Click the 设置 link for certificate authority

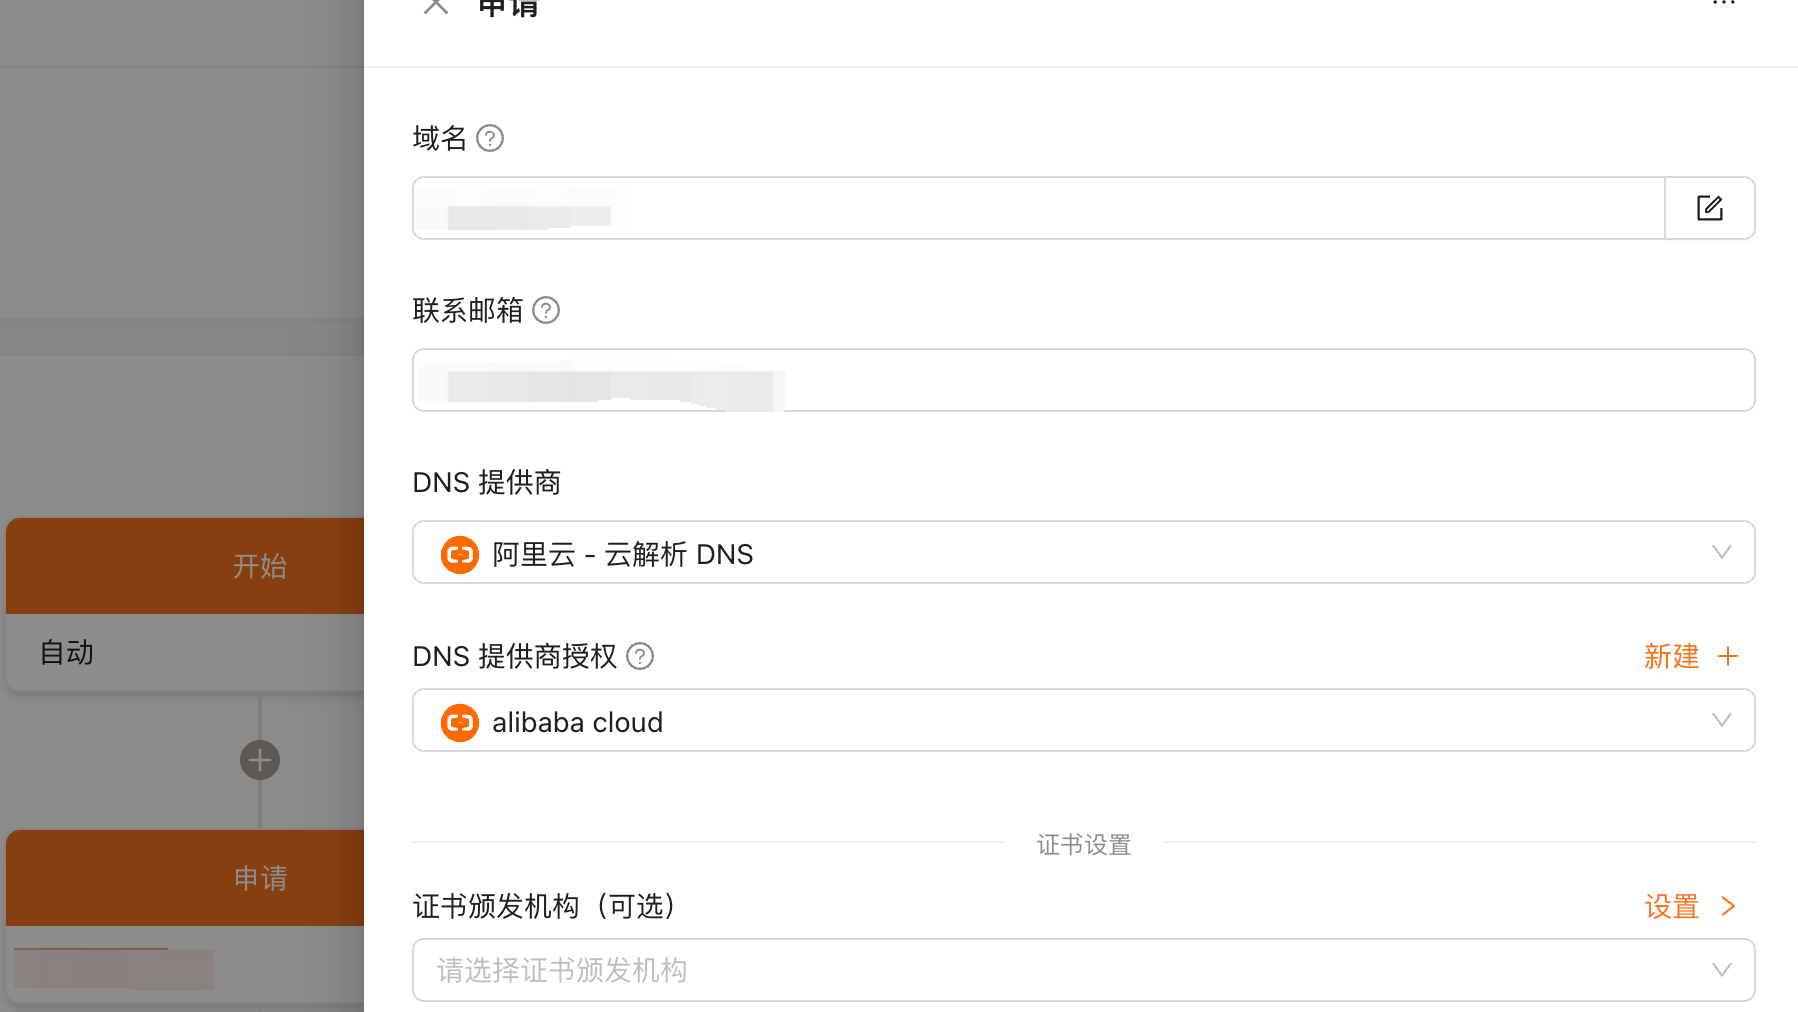(x=1672, y=906)
